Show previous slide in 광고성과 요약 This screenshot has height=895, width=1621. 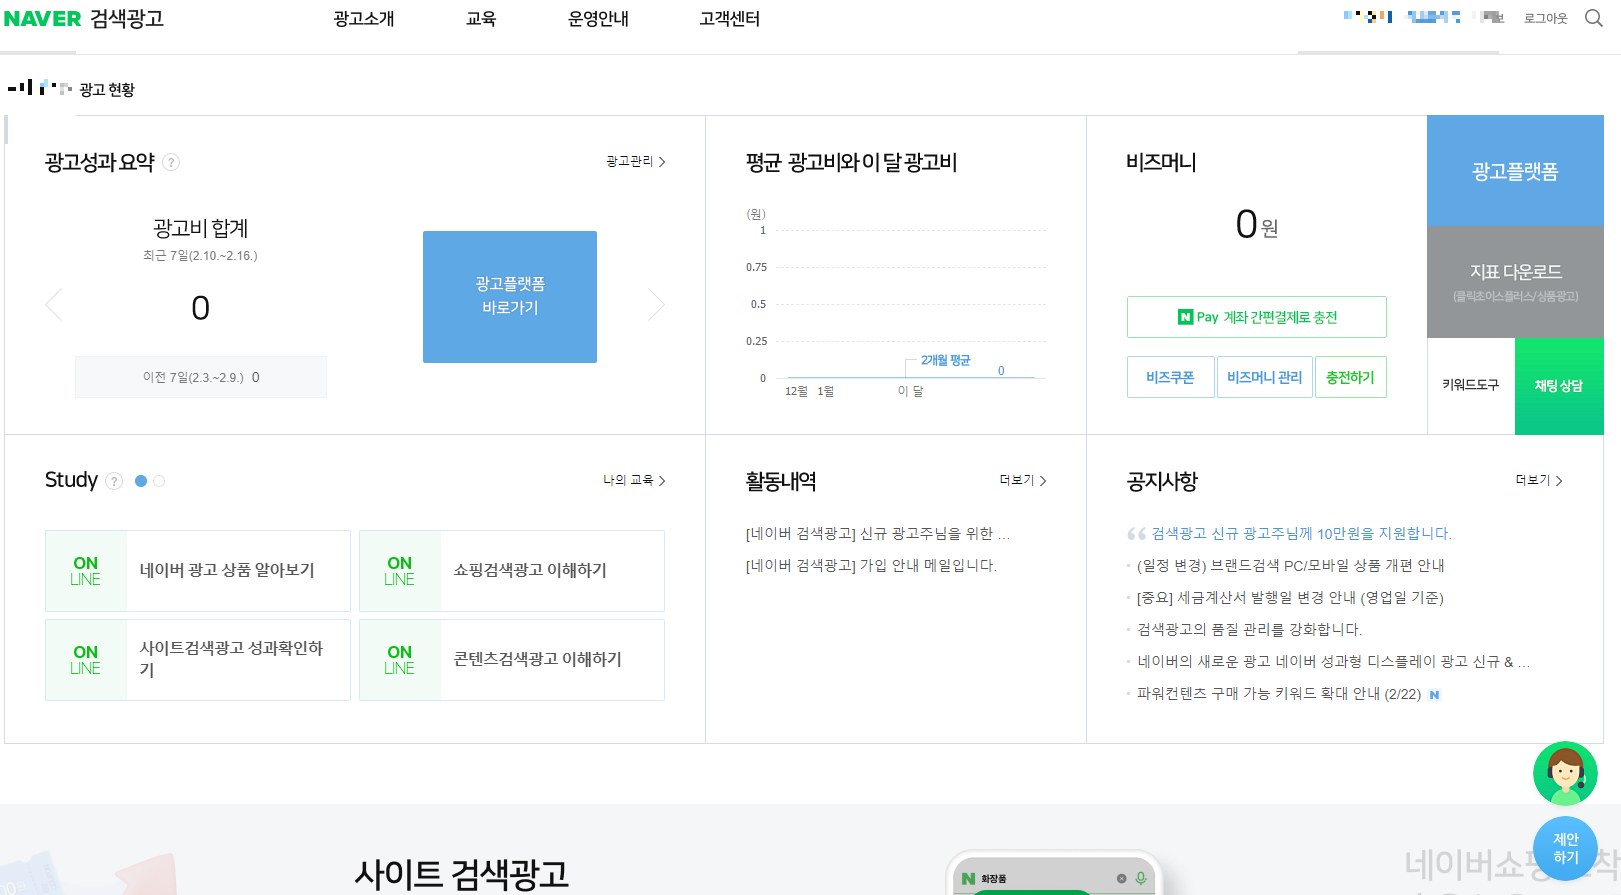[54, 305]
